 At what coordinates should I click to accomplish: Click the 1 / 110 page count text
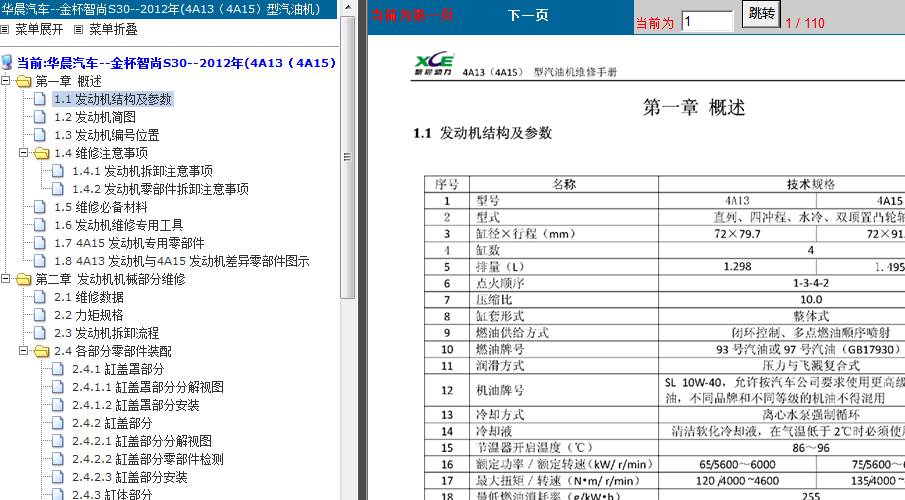coord(805,23)
